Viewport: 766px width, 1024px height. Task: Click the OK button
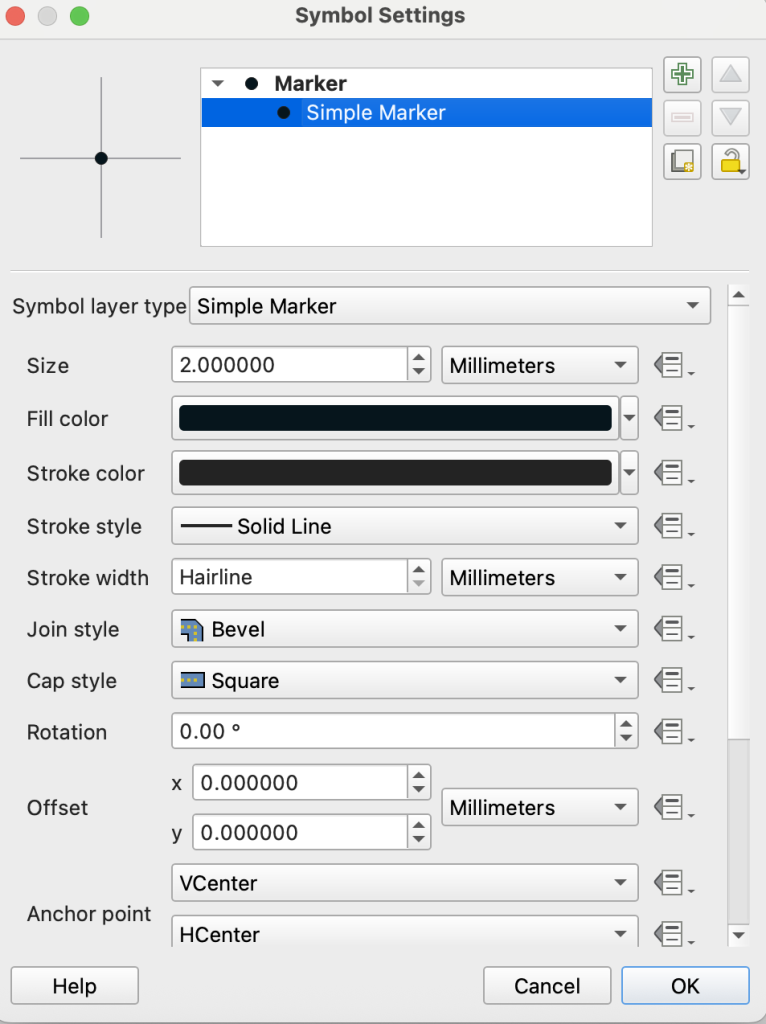pyautogui.click(x=685, y=986)
